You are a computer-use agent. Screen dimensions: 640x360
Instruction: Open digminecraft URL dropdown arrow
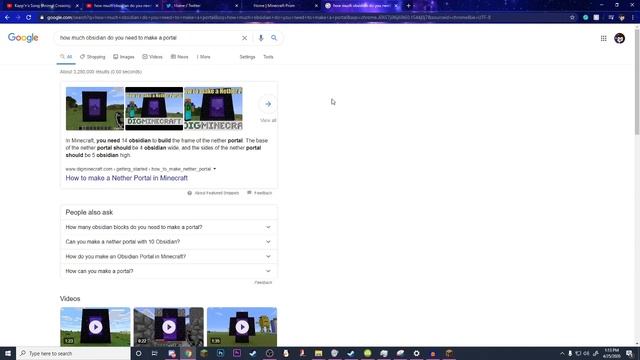pos(215,169)
